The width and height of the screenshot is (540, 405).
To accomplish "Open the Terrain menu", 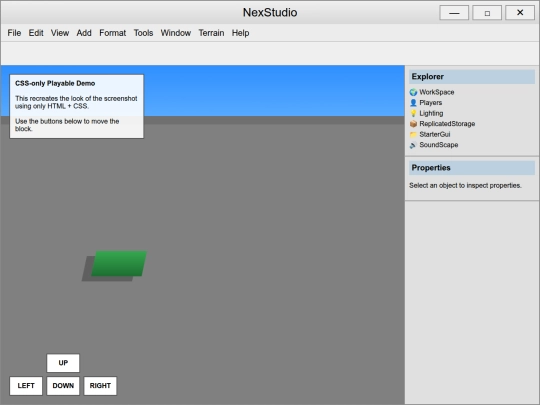I will point(211,33).
